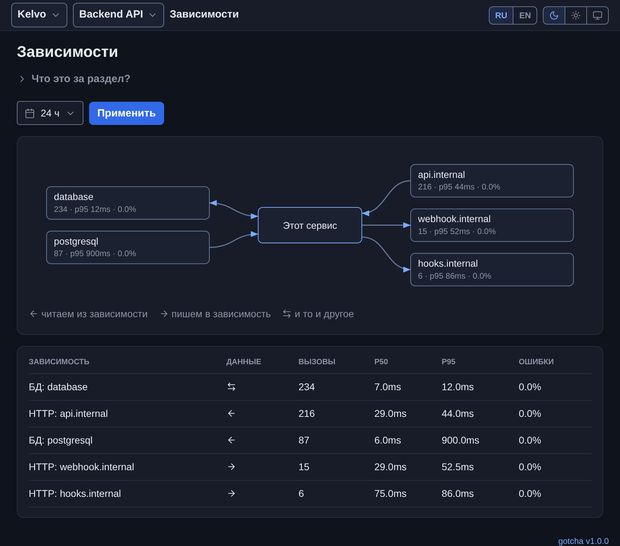The image size is (620, 546).
Task: Expand the 'Что это за раздел?' section
Action: tap(74, 79)
